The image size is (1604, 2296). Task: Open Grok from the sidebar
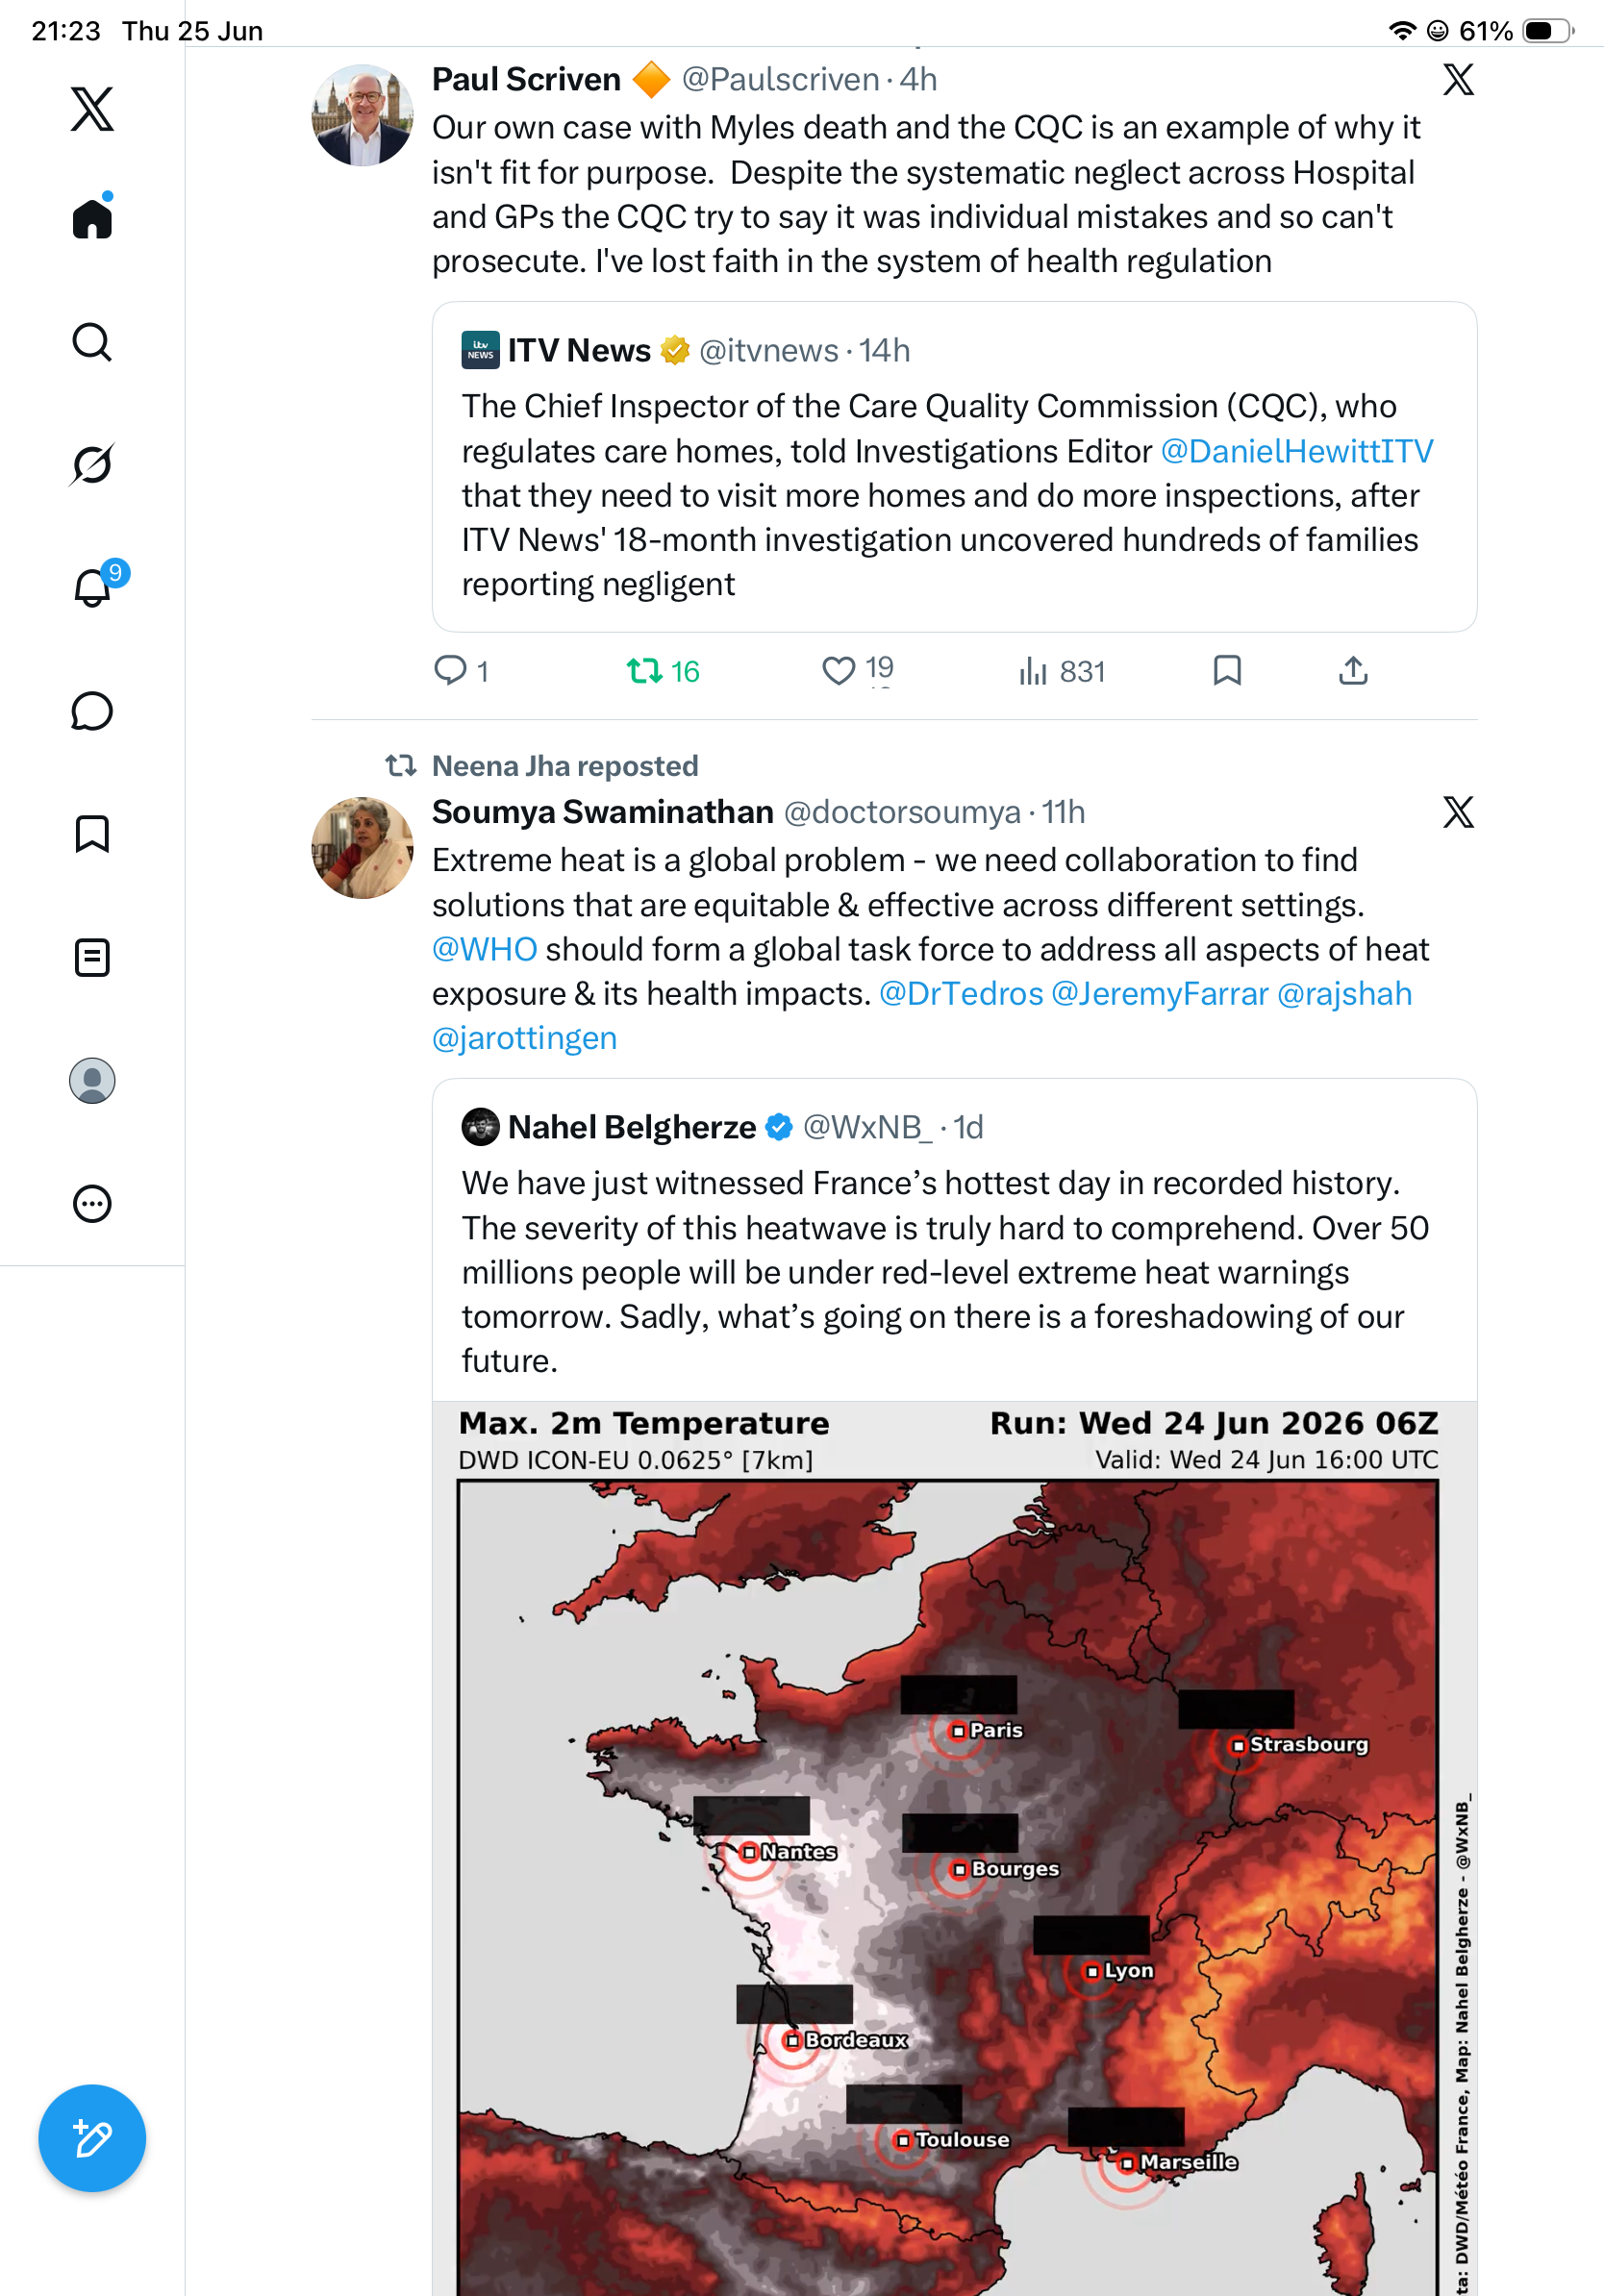[x=92, y=465]
